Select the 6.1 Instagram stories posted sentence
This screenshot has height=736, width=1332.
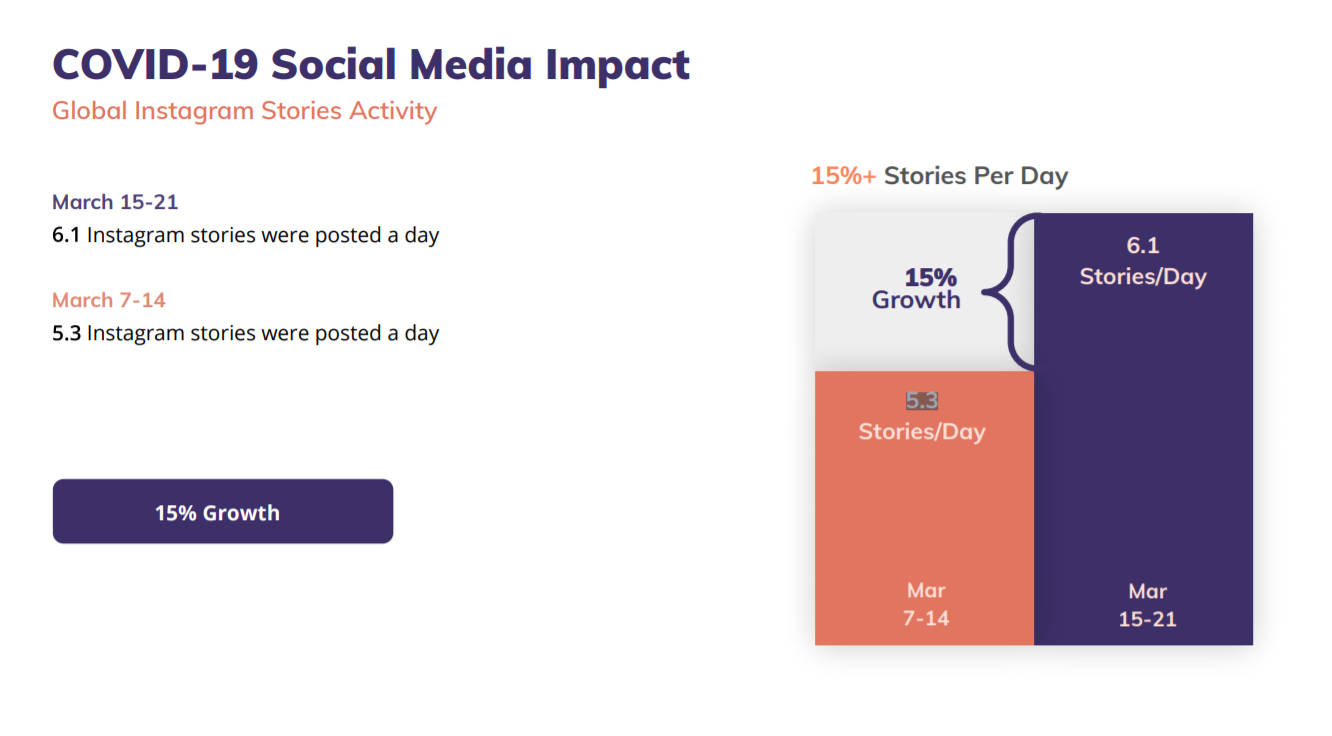[x=246, y=236]
